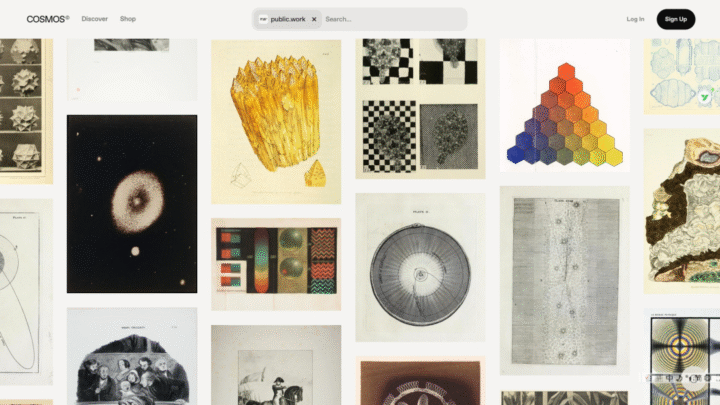Click the Log In link
Screen dimensions: 720x405
(635, 19)
